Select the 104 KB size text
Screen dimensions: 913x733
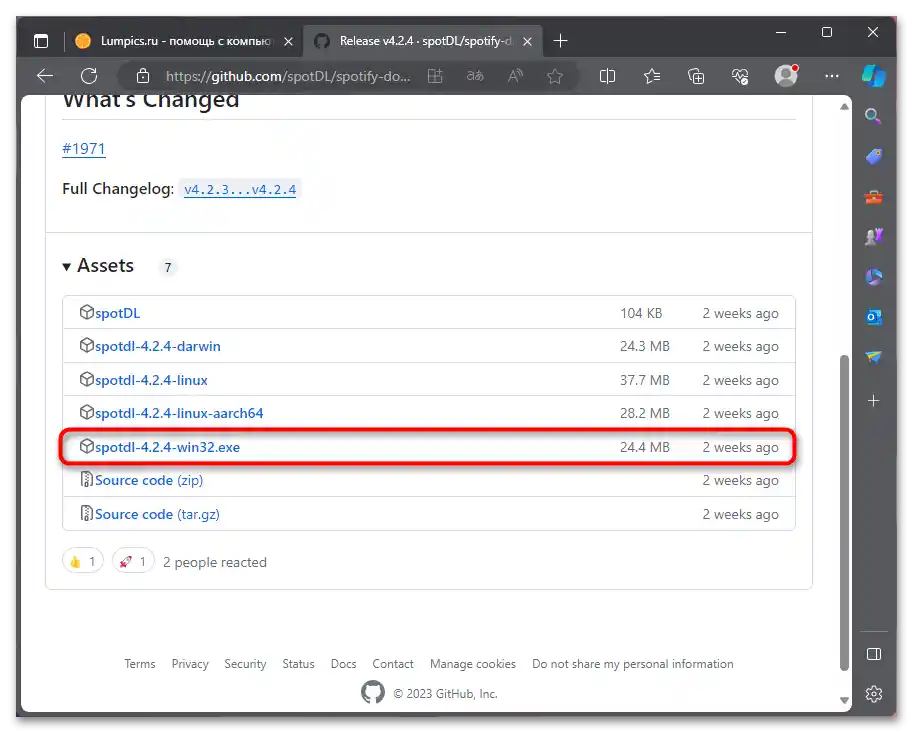point(641,313)
